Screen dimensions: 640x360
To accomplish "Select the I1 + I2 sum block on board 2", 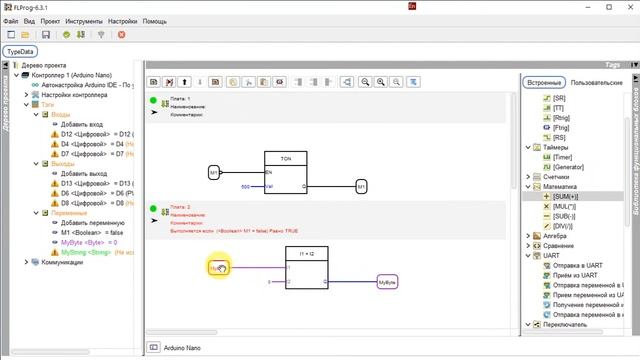I will coord(307,267).
